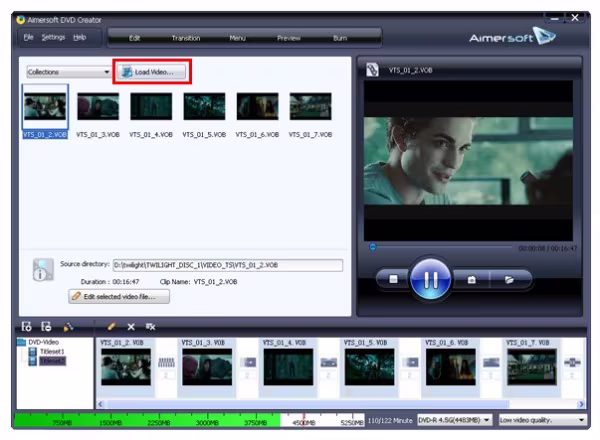Viewport: 600px width, 440px height.
Task: Click transition icon after VTS_01_7 clip
Action: coord(572,362)
